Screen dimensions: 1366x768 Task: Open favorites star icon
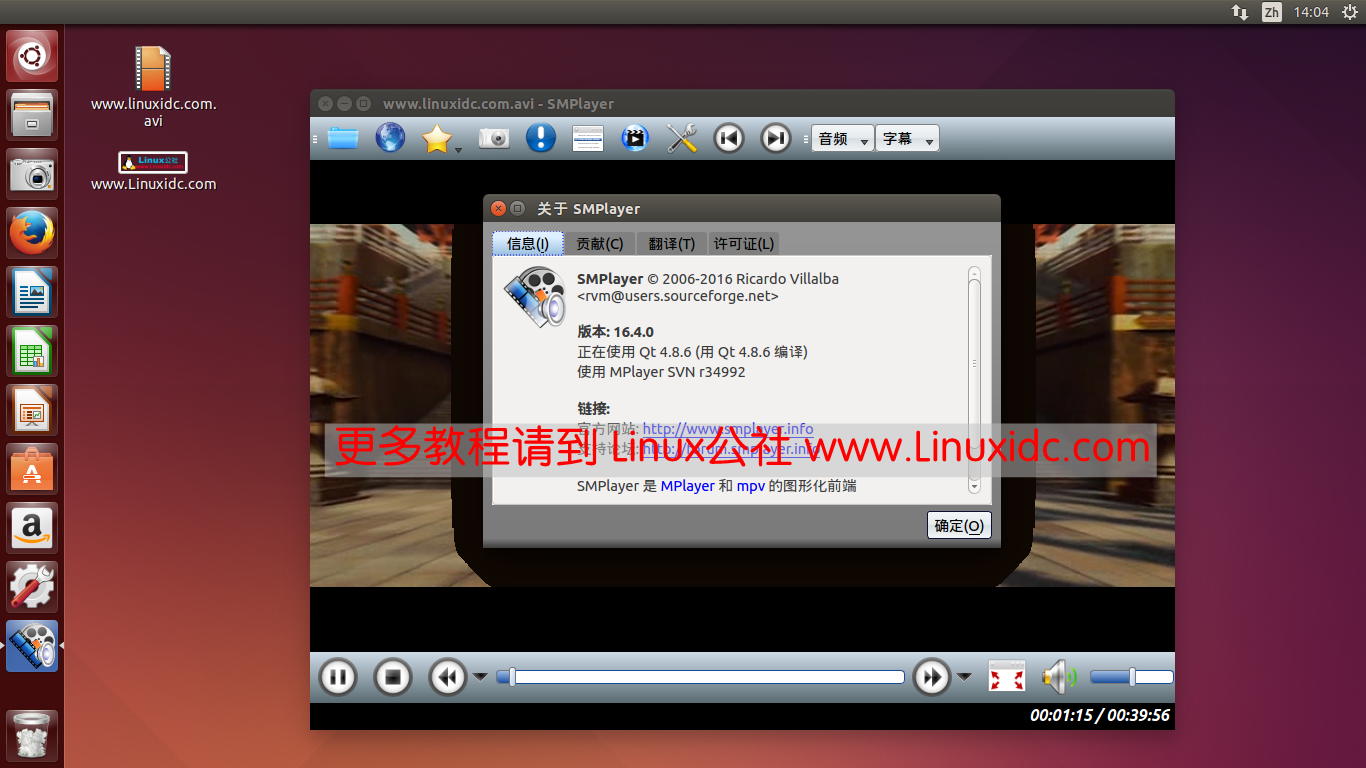(x=436, y=138)
